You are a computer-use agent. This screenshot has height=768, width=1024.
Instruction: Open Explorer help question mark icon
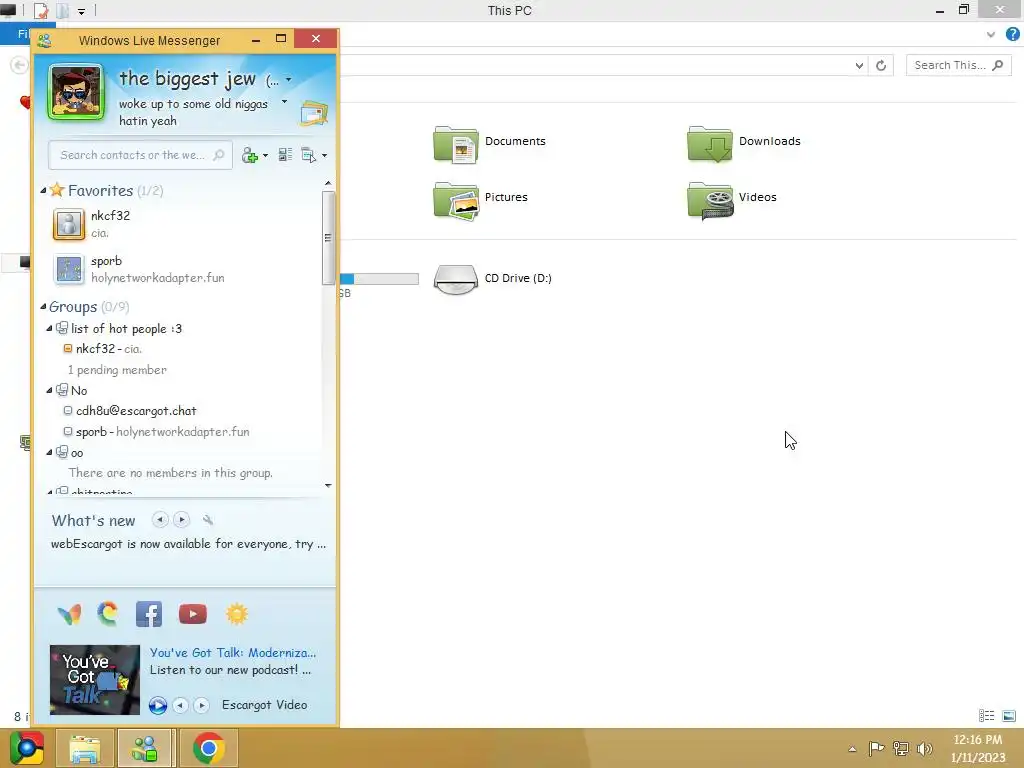pyautogui.click(x=1012, y=34)
